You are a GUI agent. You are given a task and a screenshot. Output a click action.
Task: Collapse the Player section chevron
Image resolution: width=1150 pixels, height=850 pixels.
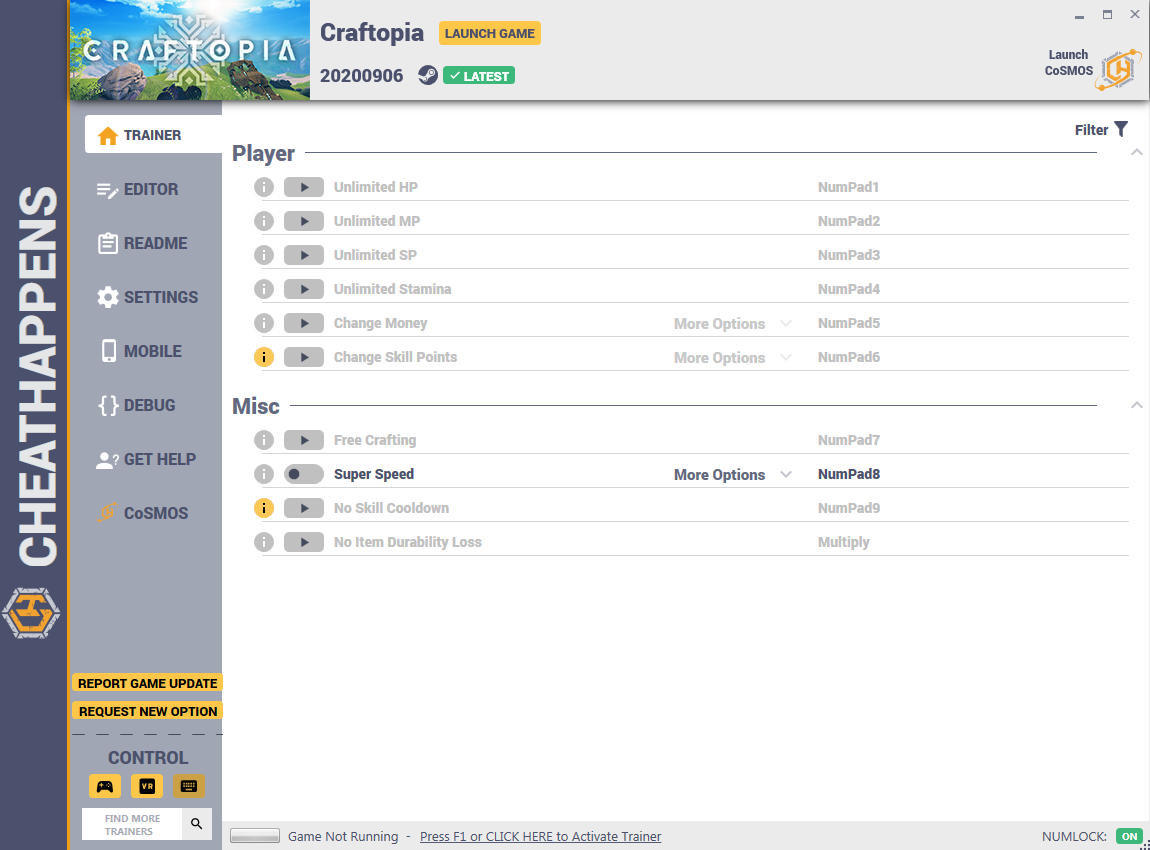[1136, 152]
